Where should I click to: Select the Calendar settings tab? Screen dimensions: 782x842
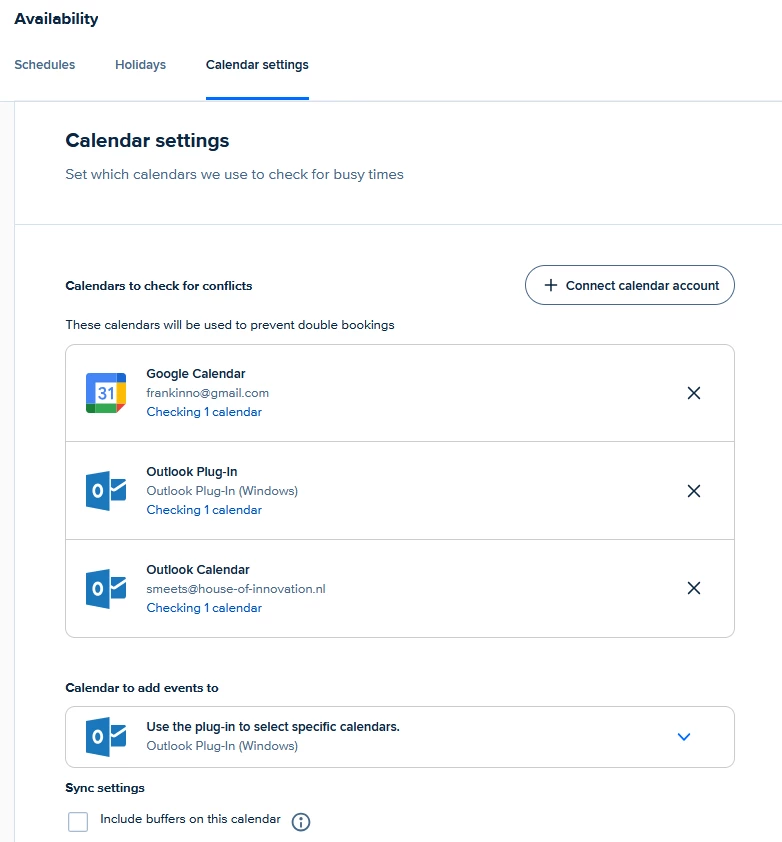257,65
